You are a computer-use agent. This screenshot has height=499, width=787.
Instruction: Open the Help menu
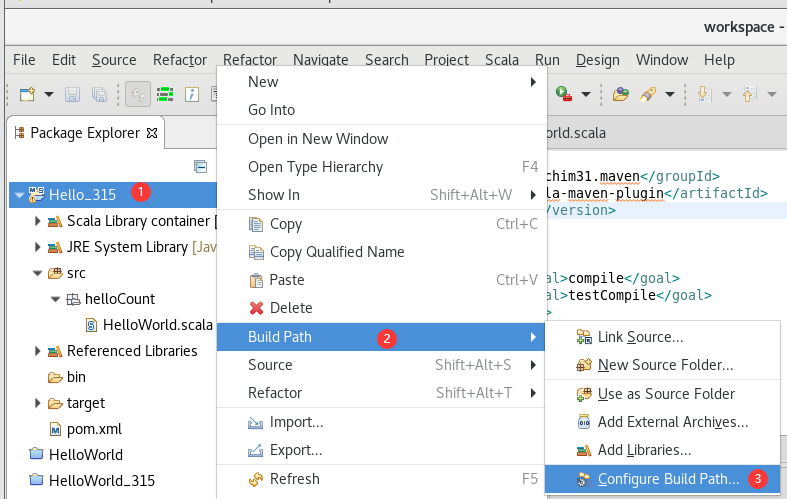[719, 60]
